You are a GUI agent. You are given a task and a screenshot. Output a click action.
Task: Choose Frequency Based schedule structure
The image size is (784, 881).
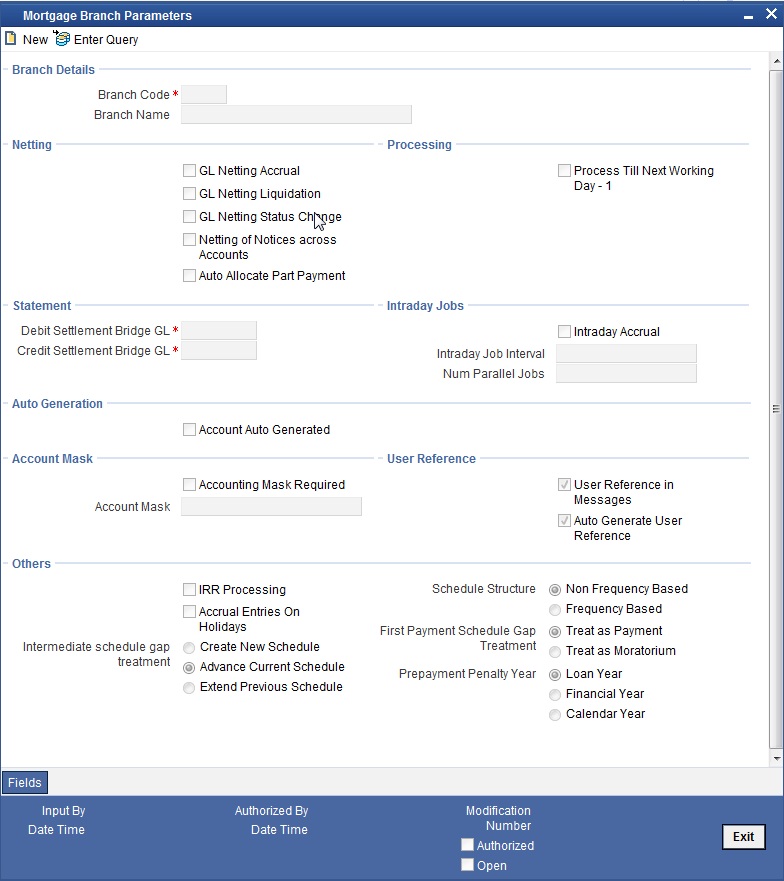click(x=555, y=610)
